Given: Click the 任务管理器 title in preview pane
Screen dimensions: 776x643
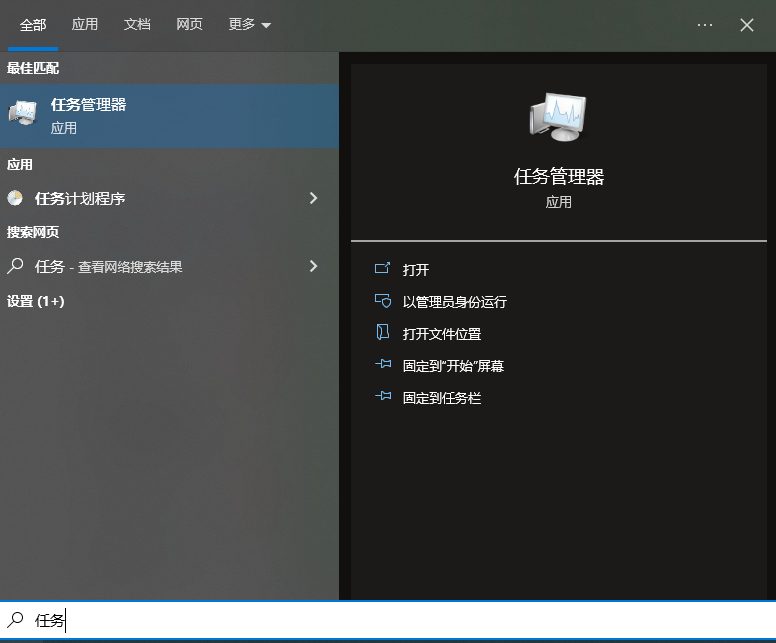Looking at the screenshot, I should tap(559, 177).
